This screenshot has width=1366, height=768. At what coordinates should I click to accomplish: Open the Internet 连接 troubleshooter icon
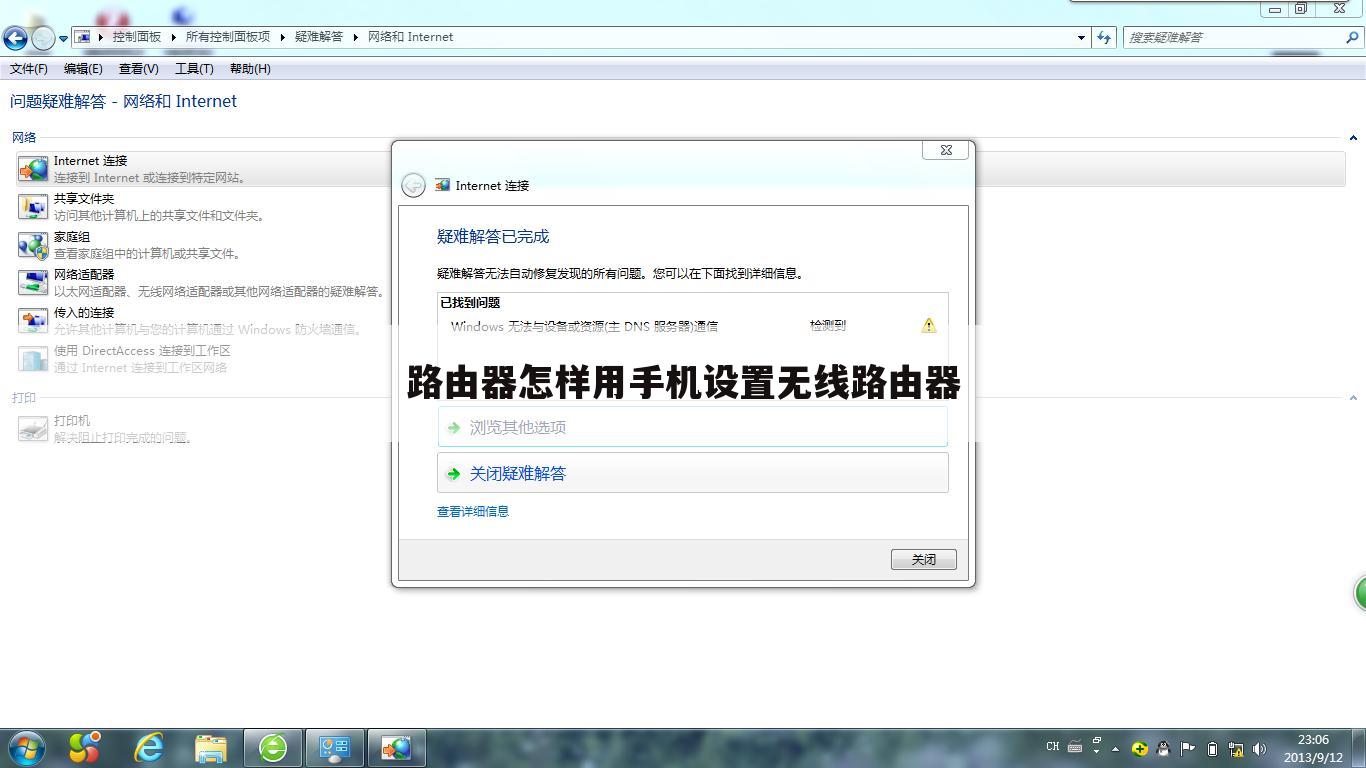click(31, 168)
